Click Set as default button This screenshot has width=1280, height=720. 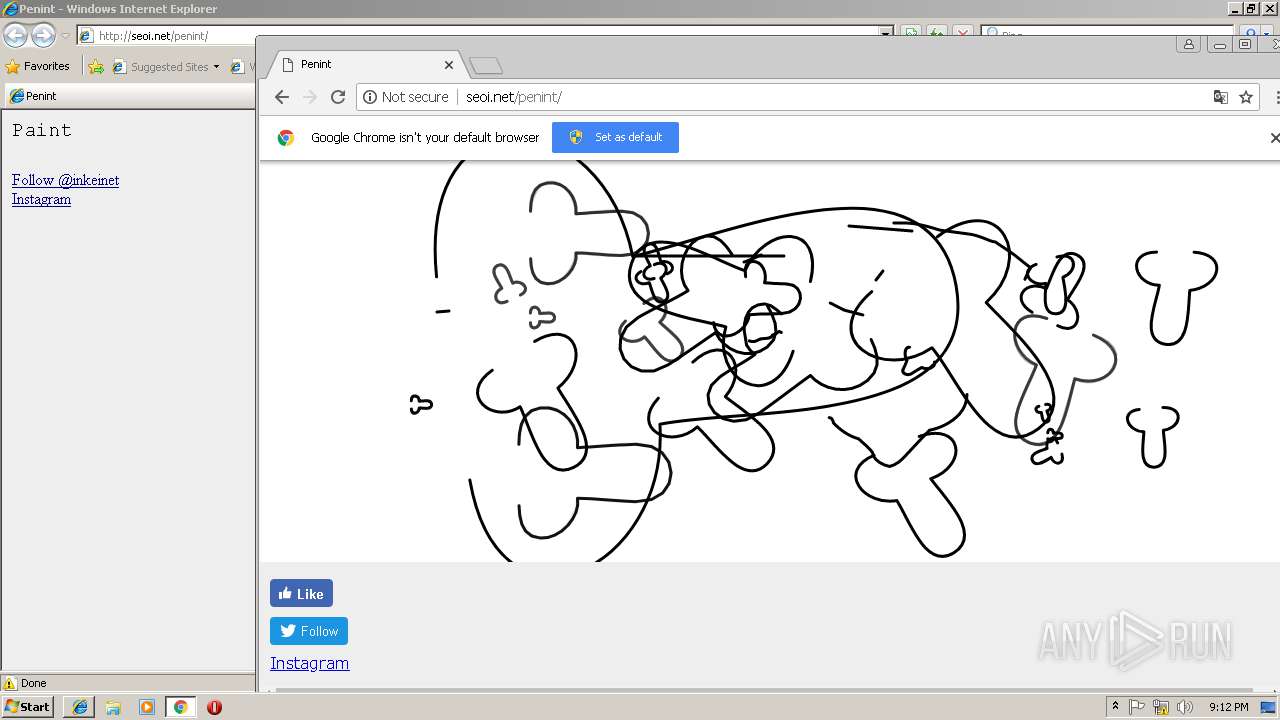coord(615,137)
